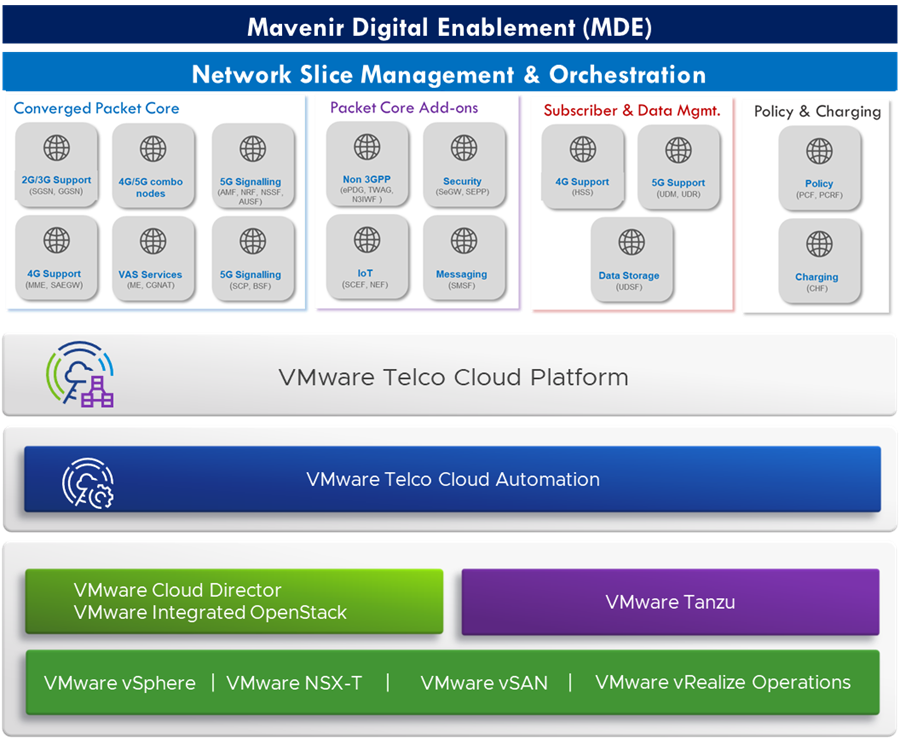Click globe icon above 4G Support (HSS)
Image resolution: width=900 pixels, height=739 pixels.
[583, 149]
